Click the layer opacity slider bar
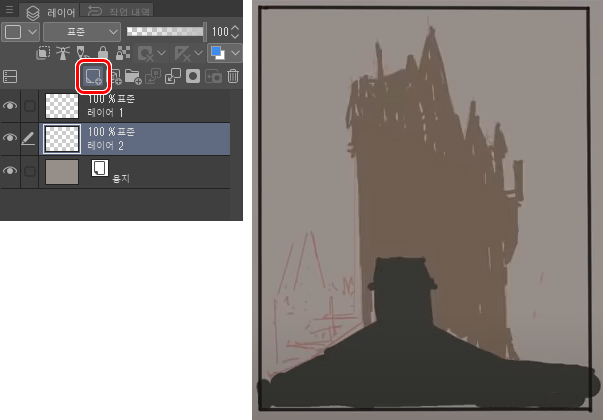Screen dimensions: 603x420 click(x=165, y=31)
